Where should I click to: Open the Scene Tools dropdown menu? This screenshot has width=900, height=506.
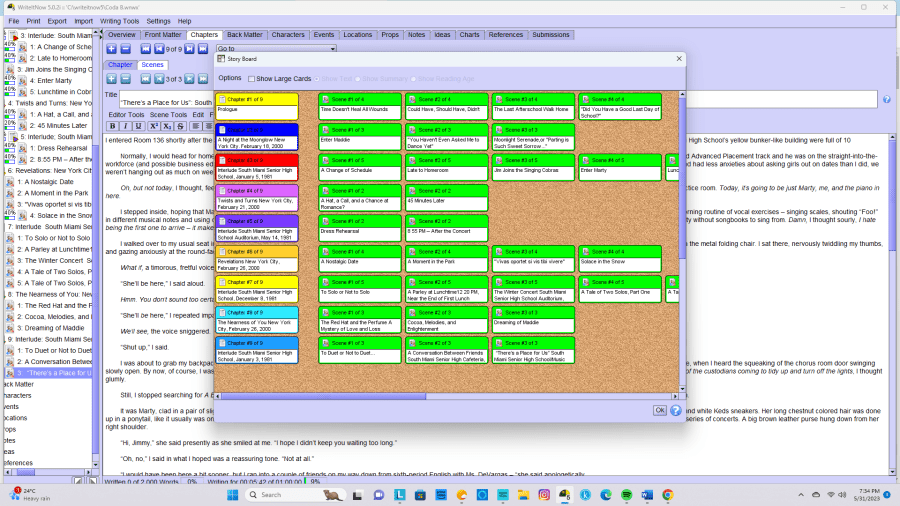[x=168, y=114]
